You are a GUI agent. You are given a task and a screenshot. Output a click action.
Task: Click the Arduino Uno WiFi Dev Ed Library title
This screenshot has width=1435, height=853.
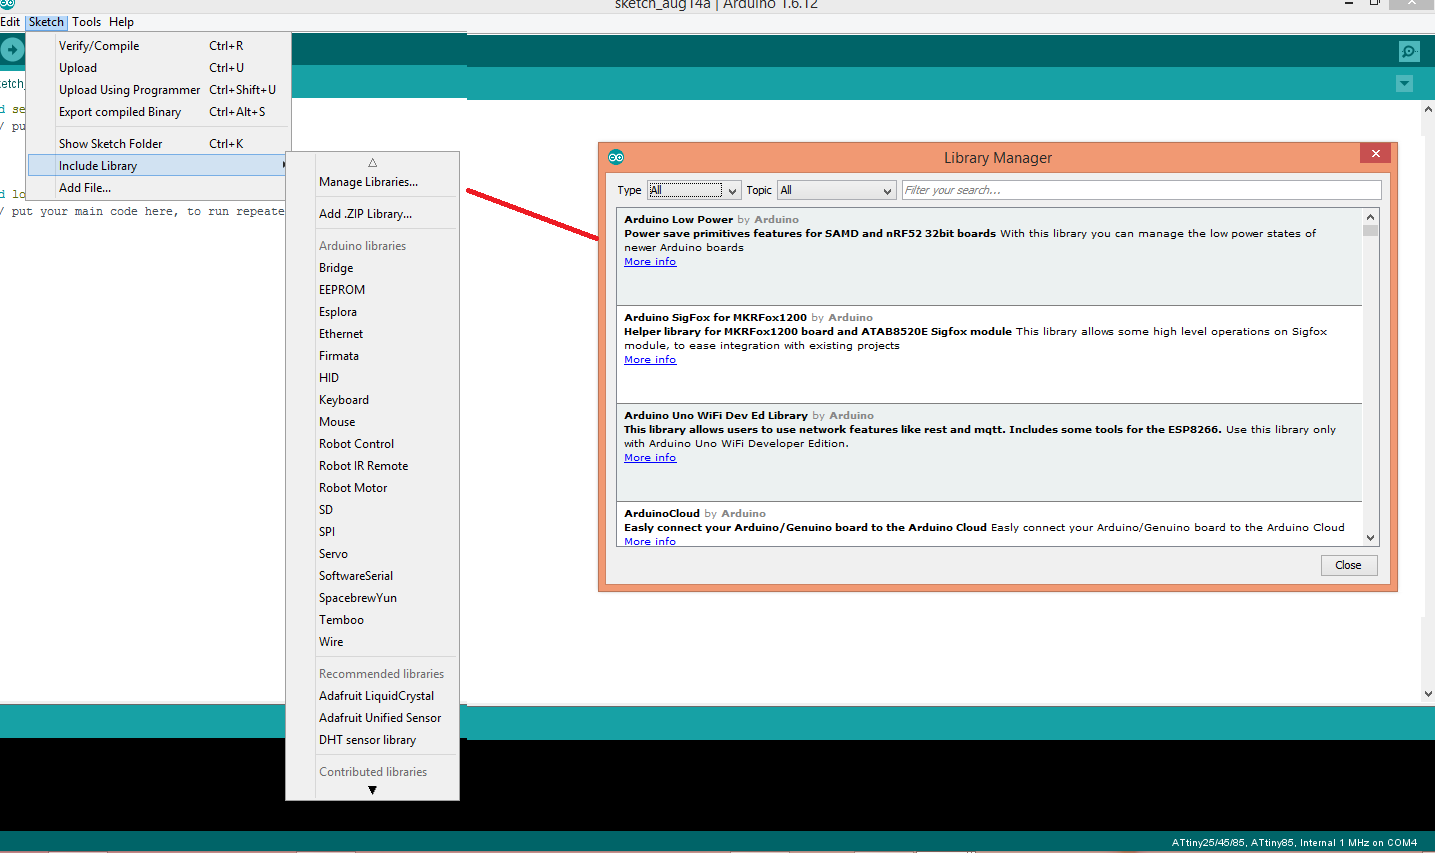(716, 415)
